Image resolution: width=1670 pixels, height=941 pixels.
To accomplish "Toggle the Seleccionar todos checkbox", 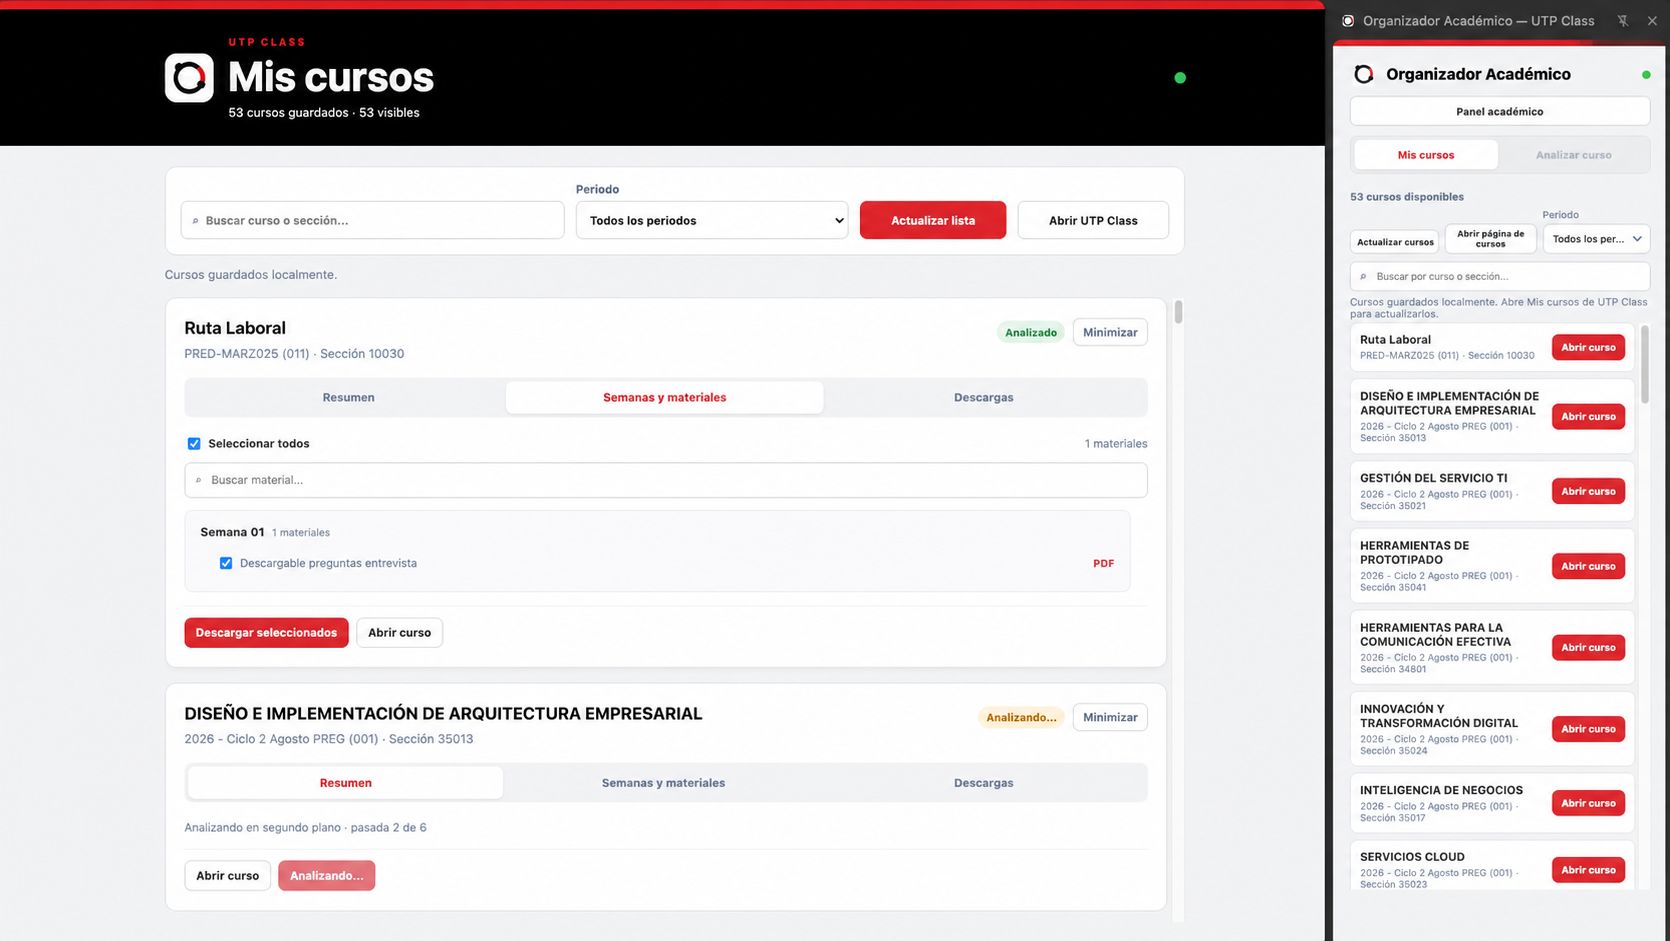I will pyautogui.click(x=194, y=444).
